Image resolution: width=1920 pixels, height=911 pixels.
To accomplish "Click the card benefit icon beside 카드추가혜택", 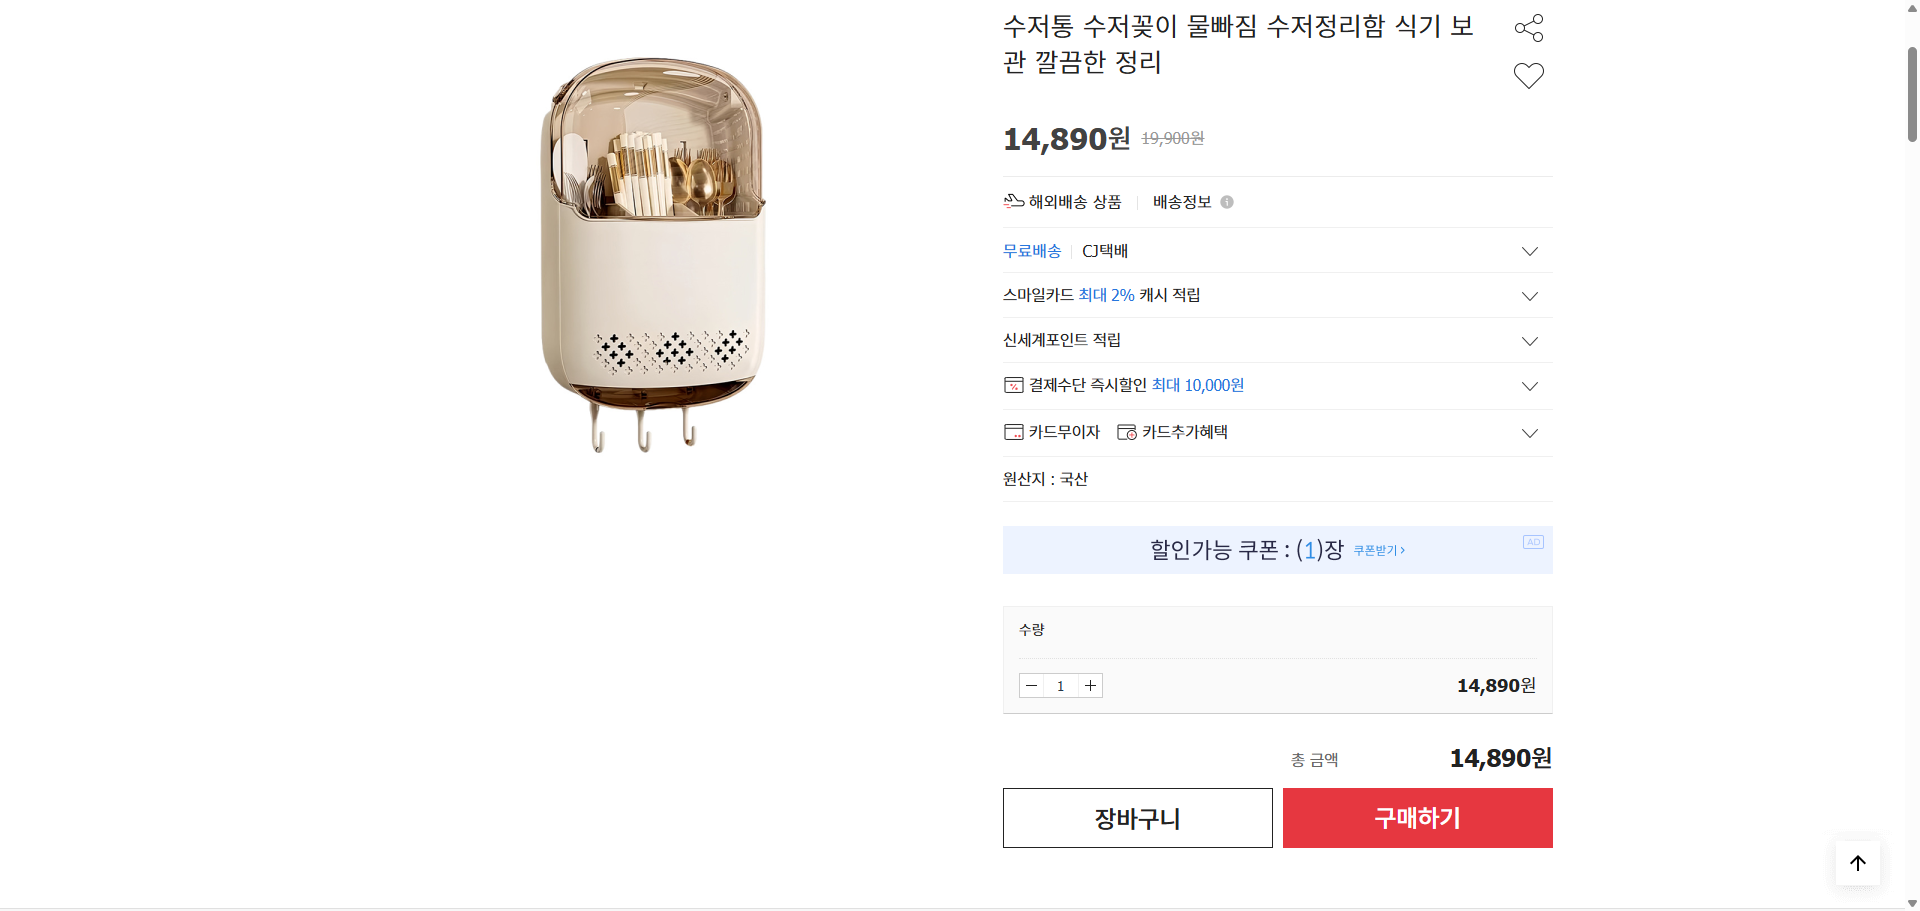I will [x=1126, y=431].
